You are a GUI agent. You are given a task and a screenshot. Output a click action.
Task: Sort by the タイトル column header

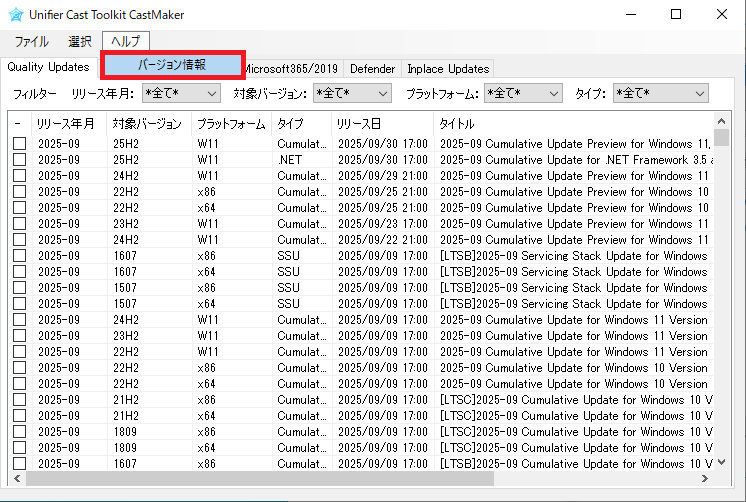pos(570,124)
